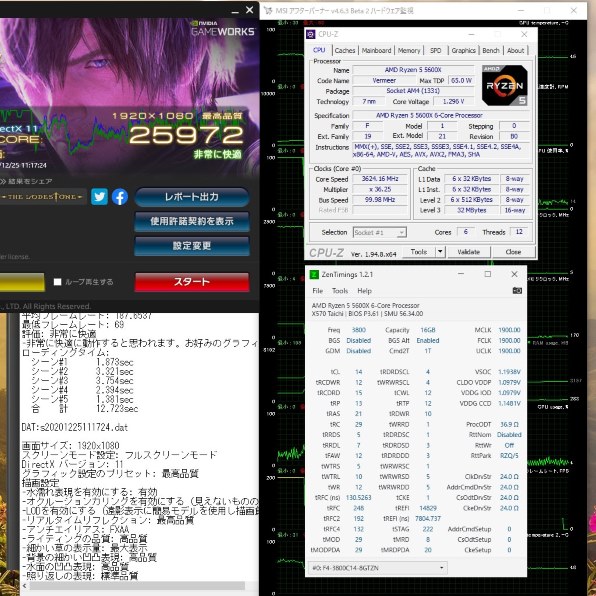Click the Bus Speed value 99.98 MHz
Screen dimensions: 596x596
[380, 200]
